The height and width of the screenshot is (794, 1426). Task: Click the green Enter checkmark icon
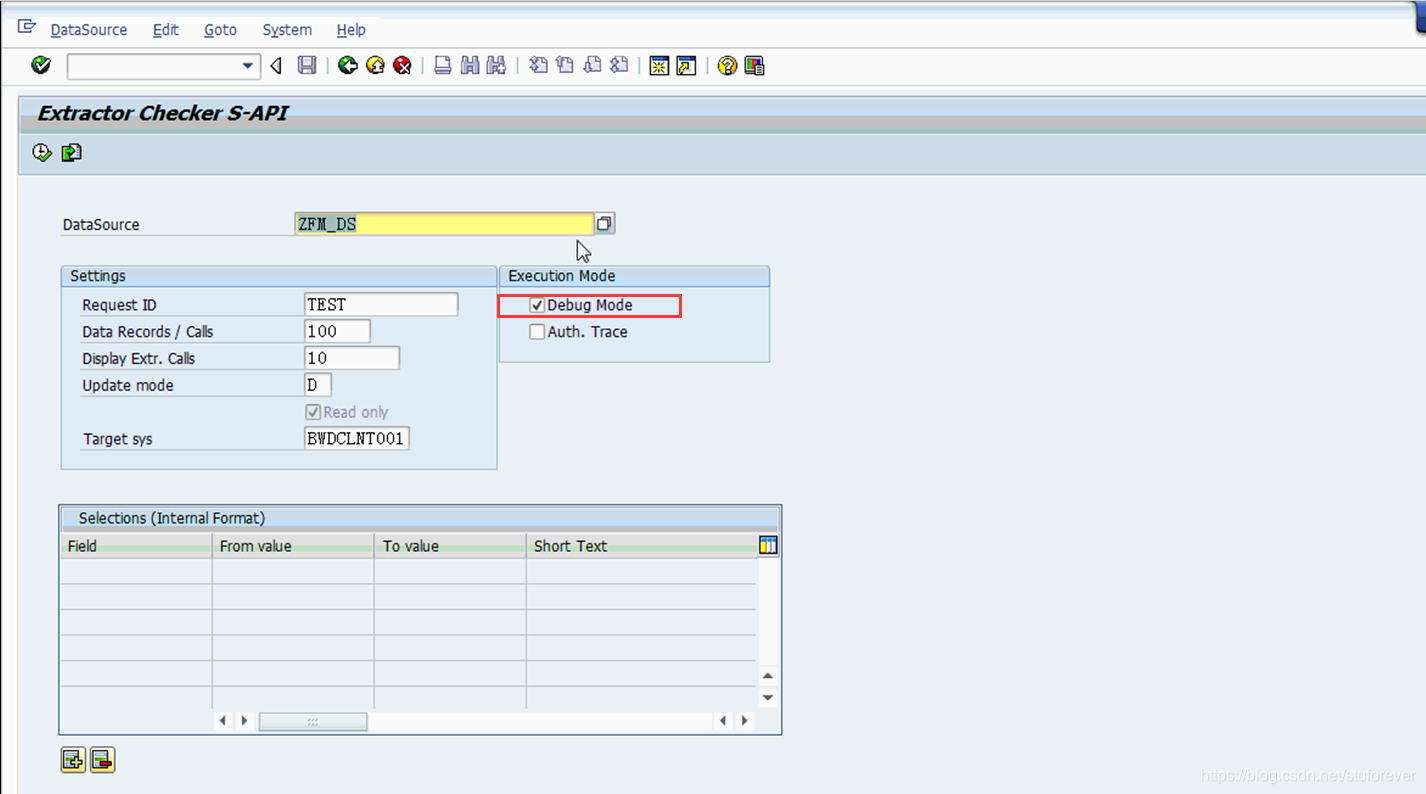click(x=41, y=65)
